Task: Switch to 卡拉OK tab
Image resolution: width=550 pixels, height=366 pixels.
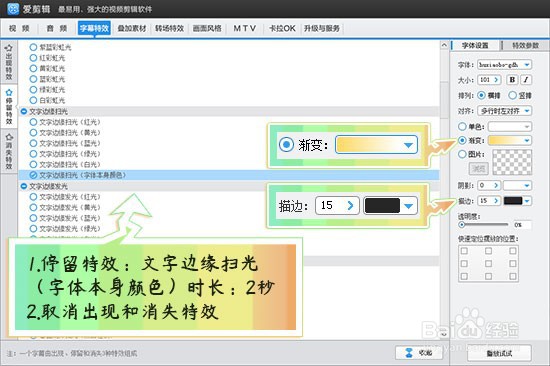Action: pyautogui.click(x=282, y=28)
